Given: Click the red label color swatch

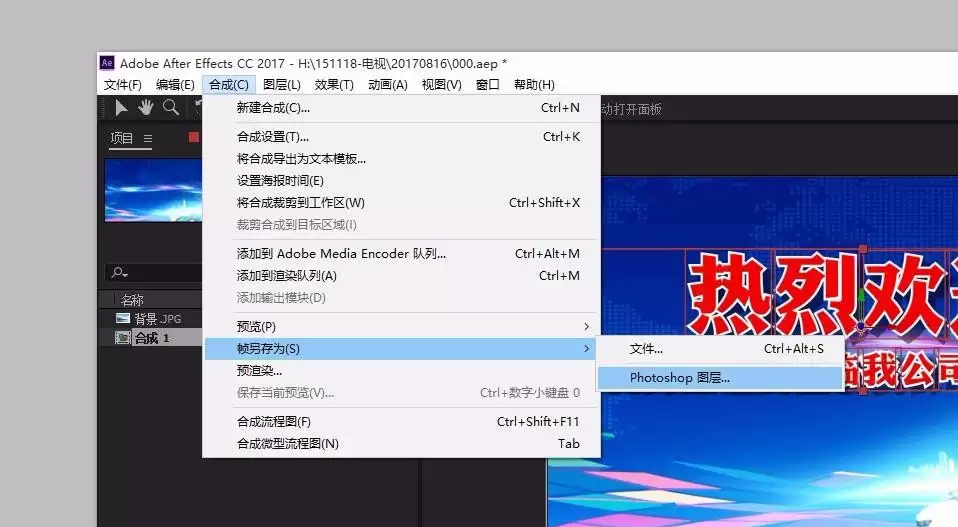Looking at the screenshot, I should pos(194,137).
